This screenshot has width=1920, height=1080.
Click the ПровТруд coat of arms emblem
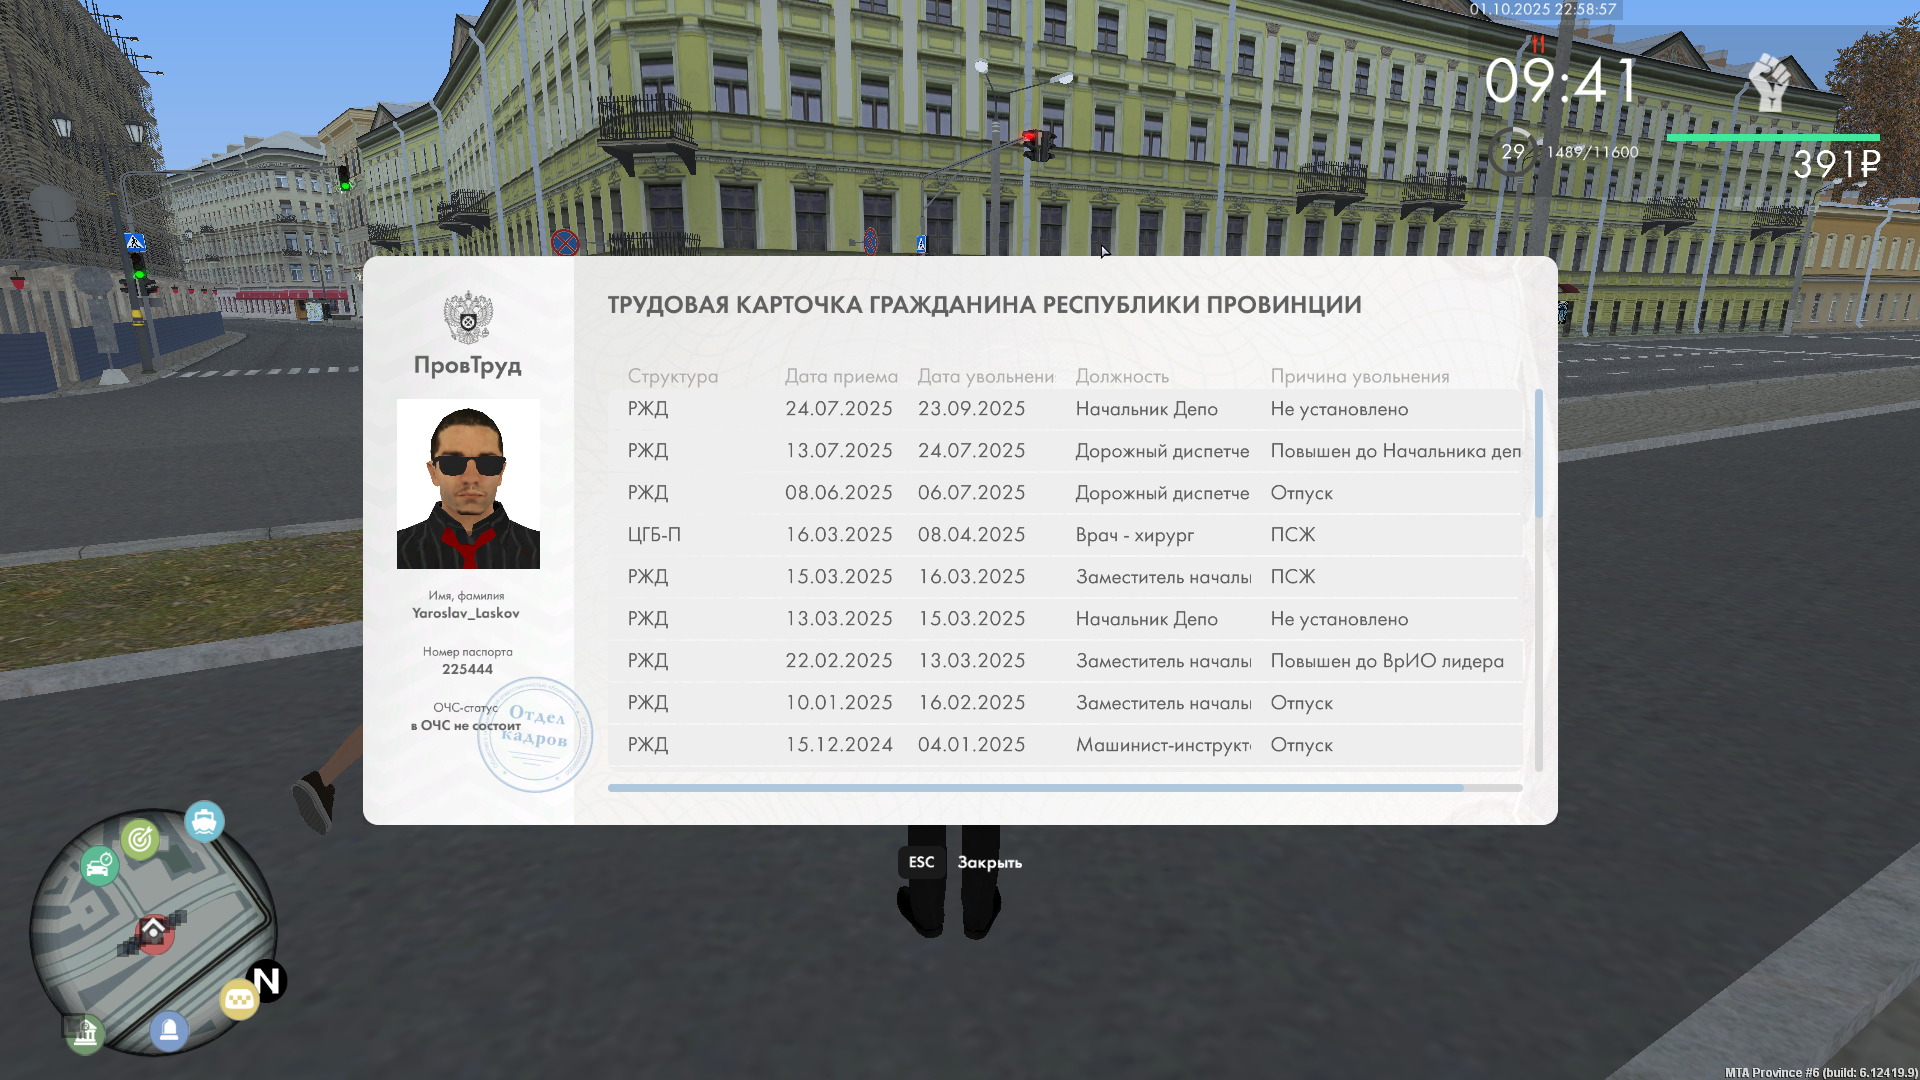[468, 318]
